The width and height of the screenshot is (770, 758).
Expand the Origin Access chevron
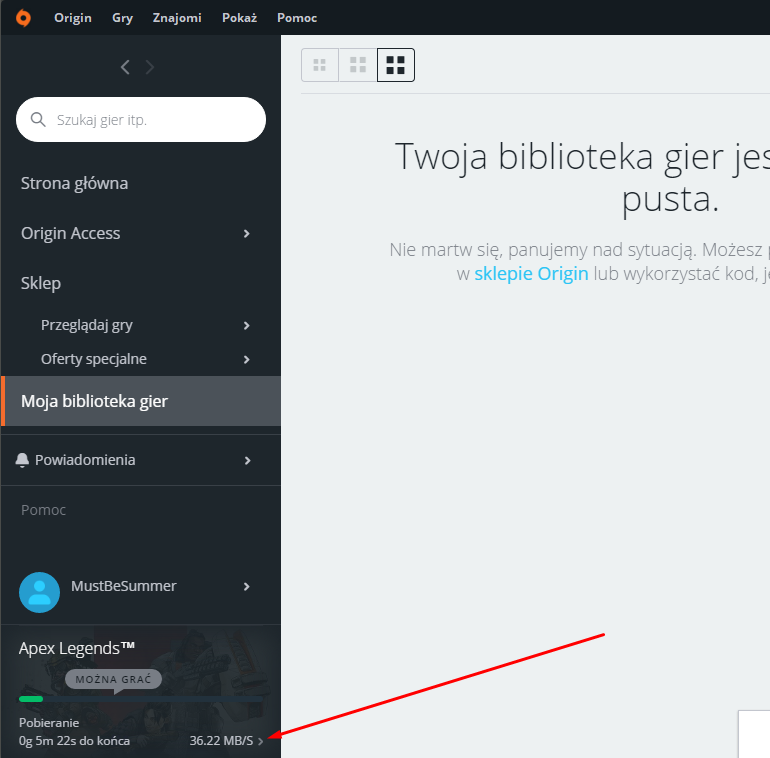247,234
